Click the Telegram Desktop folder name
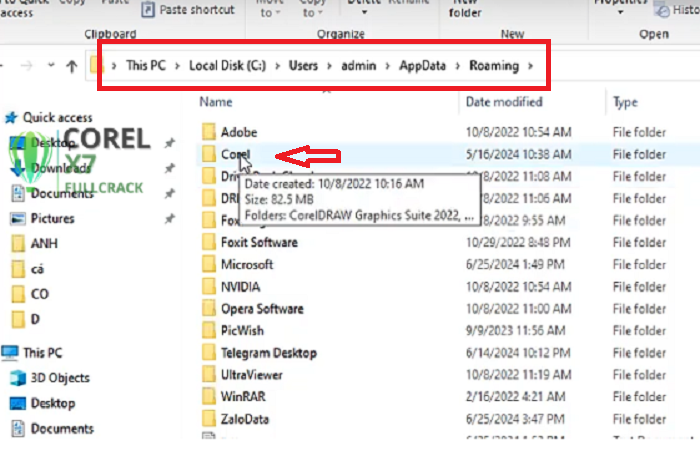 (269, 353)
